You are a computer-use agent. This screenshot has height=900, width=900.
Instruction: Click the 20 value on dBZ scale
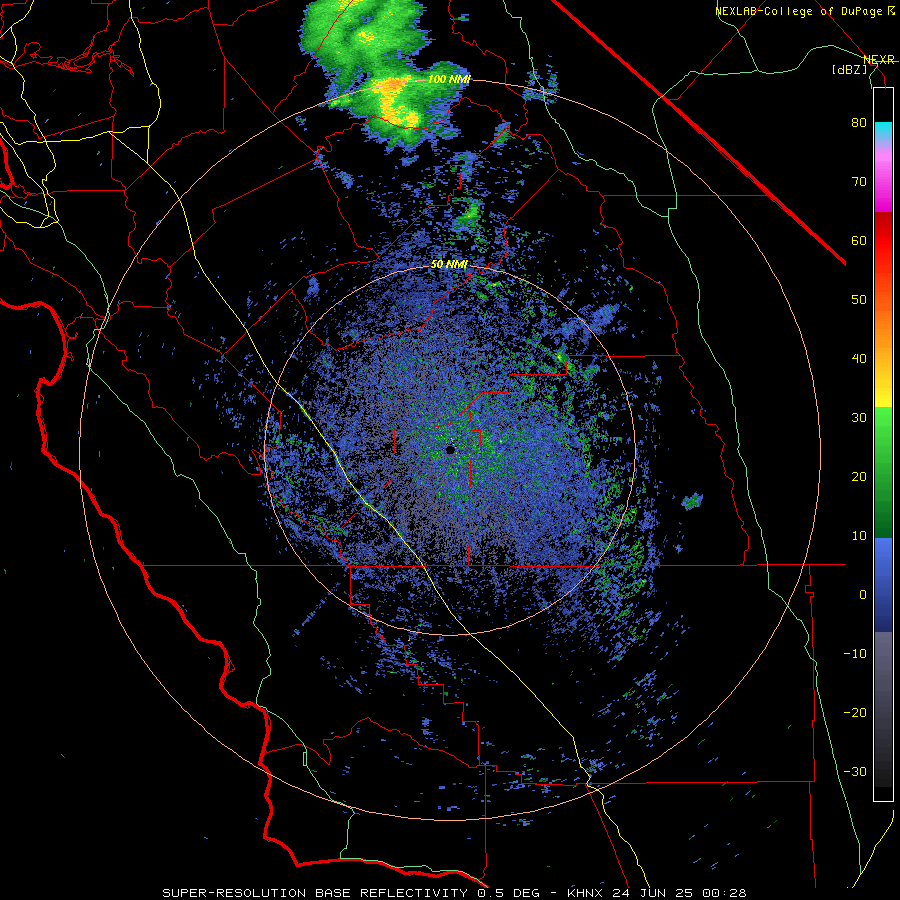pyautogui.click(x=859, y=476)
